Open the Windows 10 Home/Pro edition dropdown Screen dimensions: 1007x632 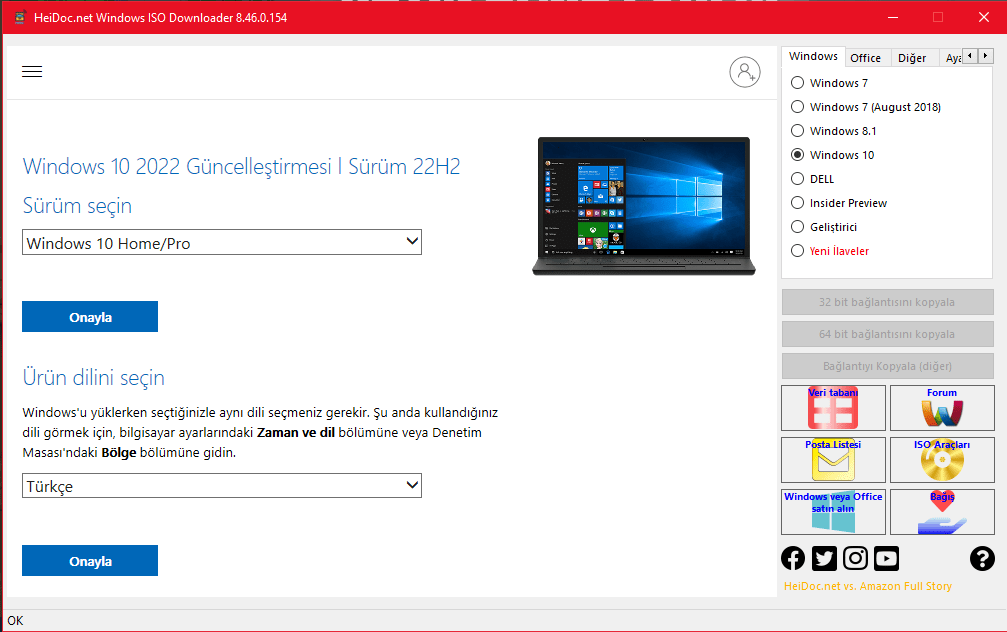(222, 242)
